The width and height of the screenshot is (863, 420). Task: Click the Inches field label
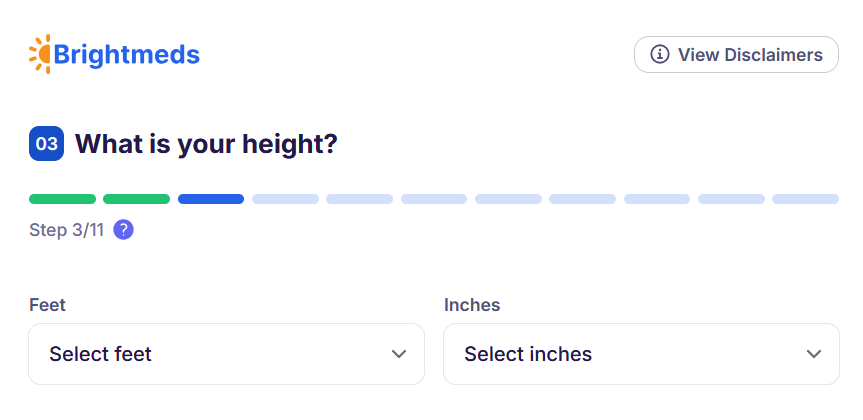(472, 304)
